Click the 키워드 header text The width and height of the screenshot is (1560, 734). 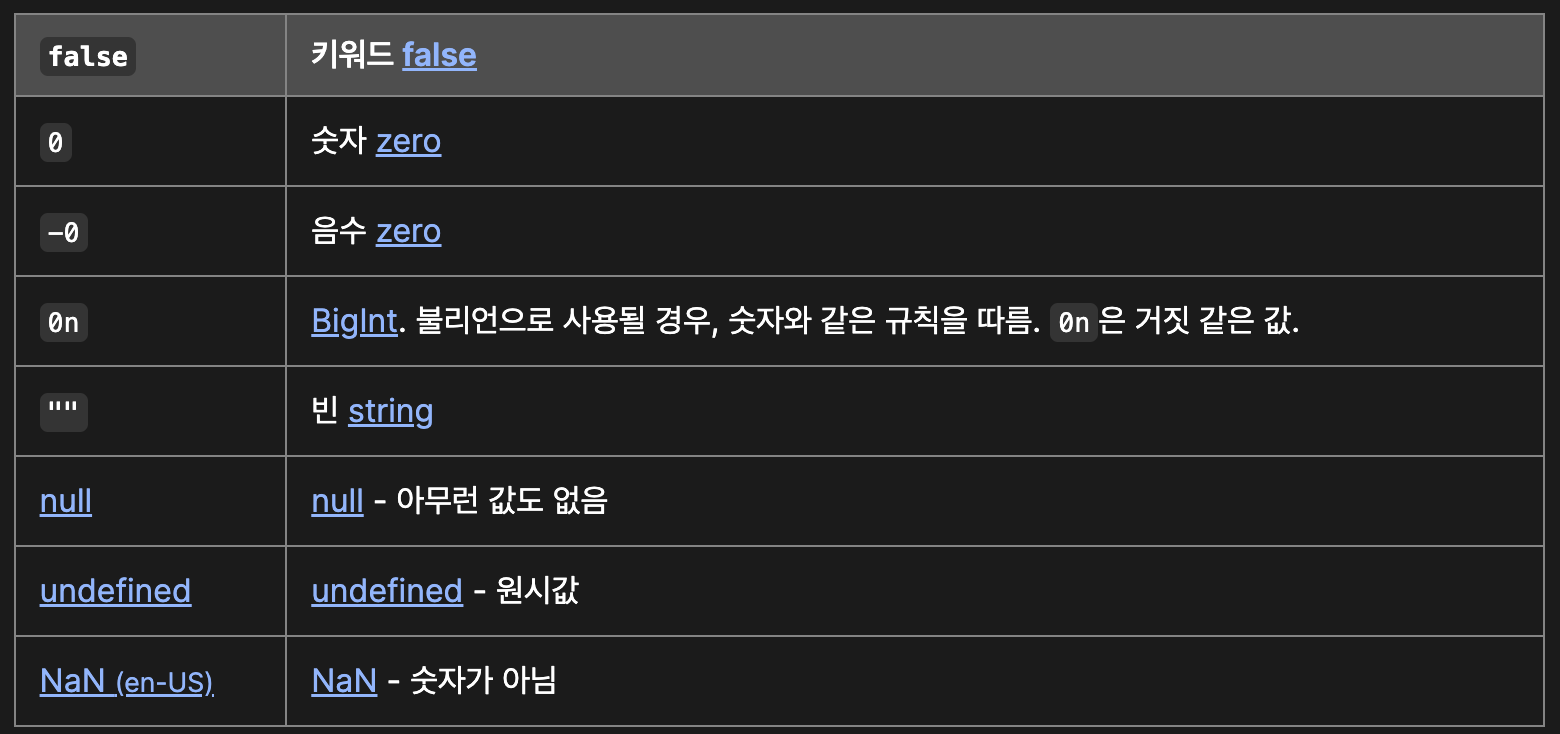tap(352, 55)
